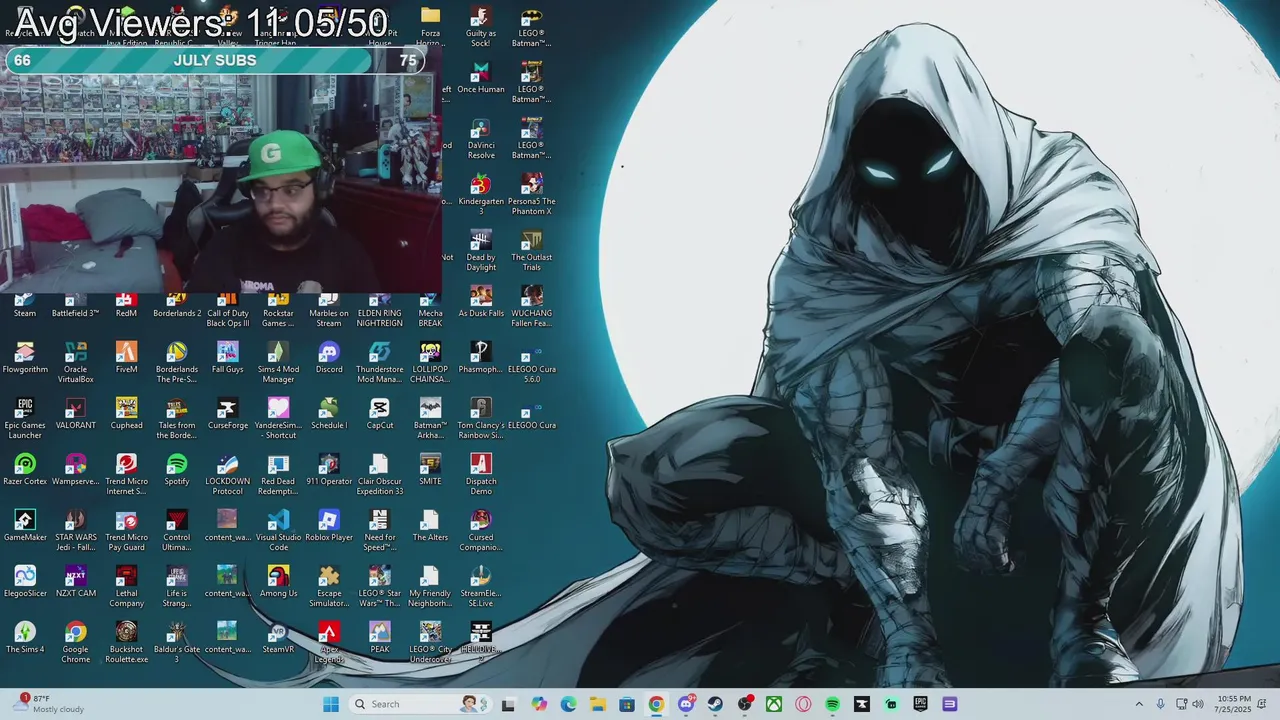Open File Explorer from the taskbar

(597, 704)
